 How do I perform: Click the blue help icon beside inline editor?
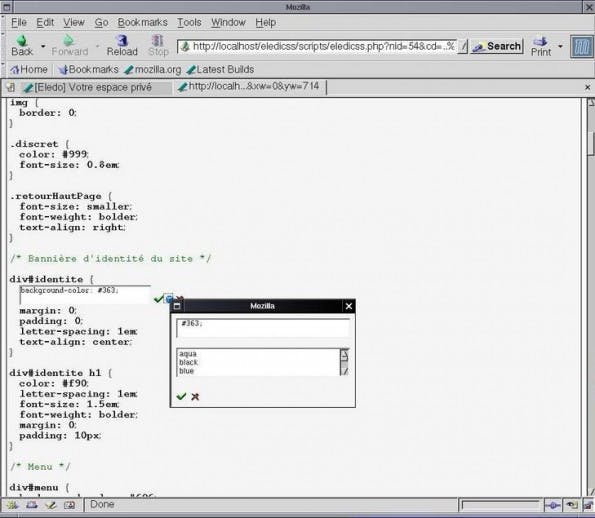tap(169, 298)
